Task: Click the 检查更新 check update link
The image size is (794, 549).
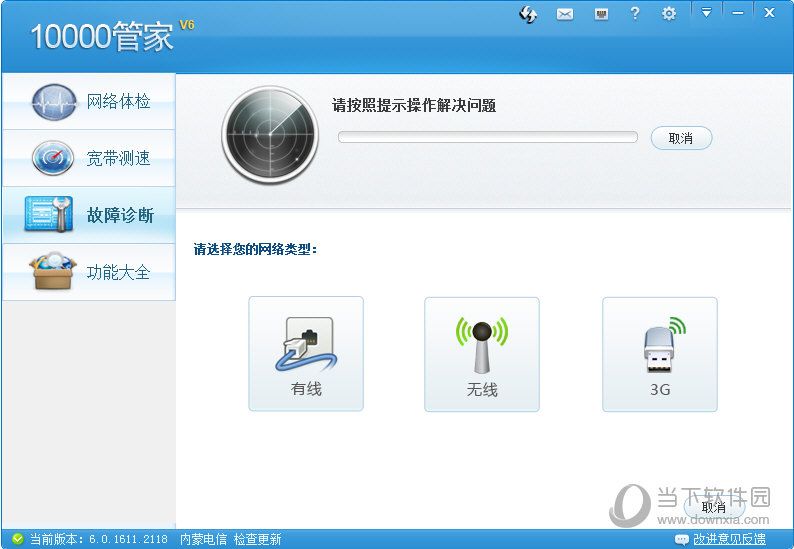Action: [257, 539]
